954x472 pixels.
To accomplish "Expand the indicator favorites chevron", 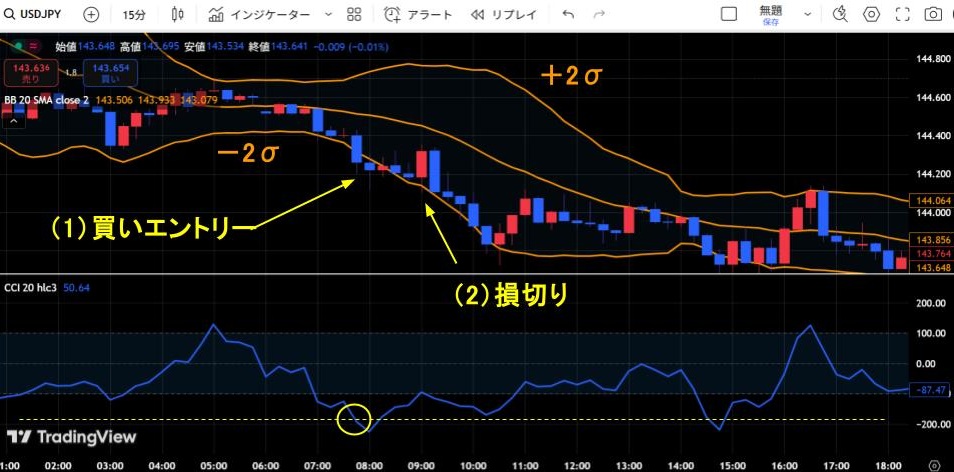I will click(329, 15).
